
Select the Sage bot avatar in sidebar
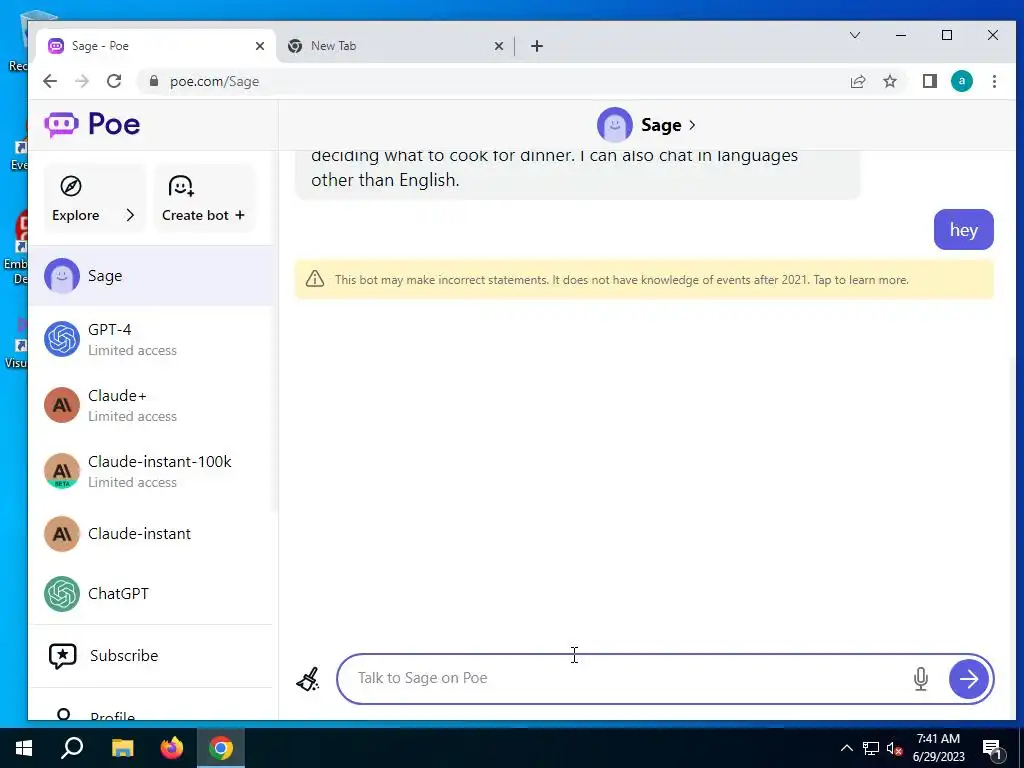tap(62, 276)
